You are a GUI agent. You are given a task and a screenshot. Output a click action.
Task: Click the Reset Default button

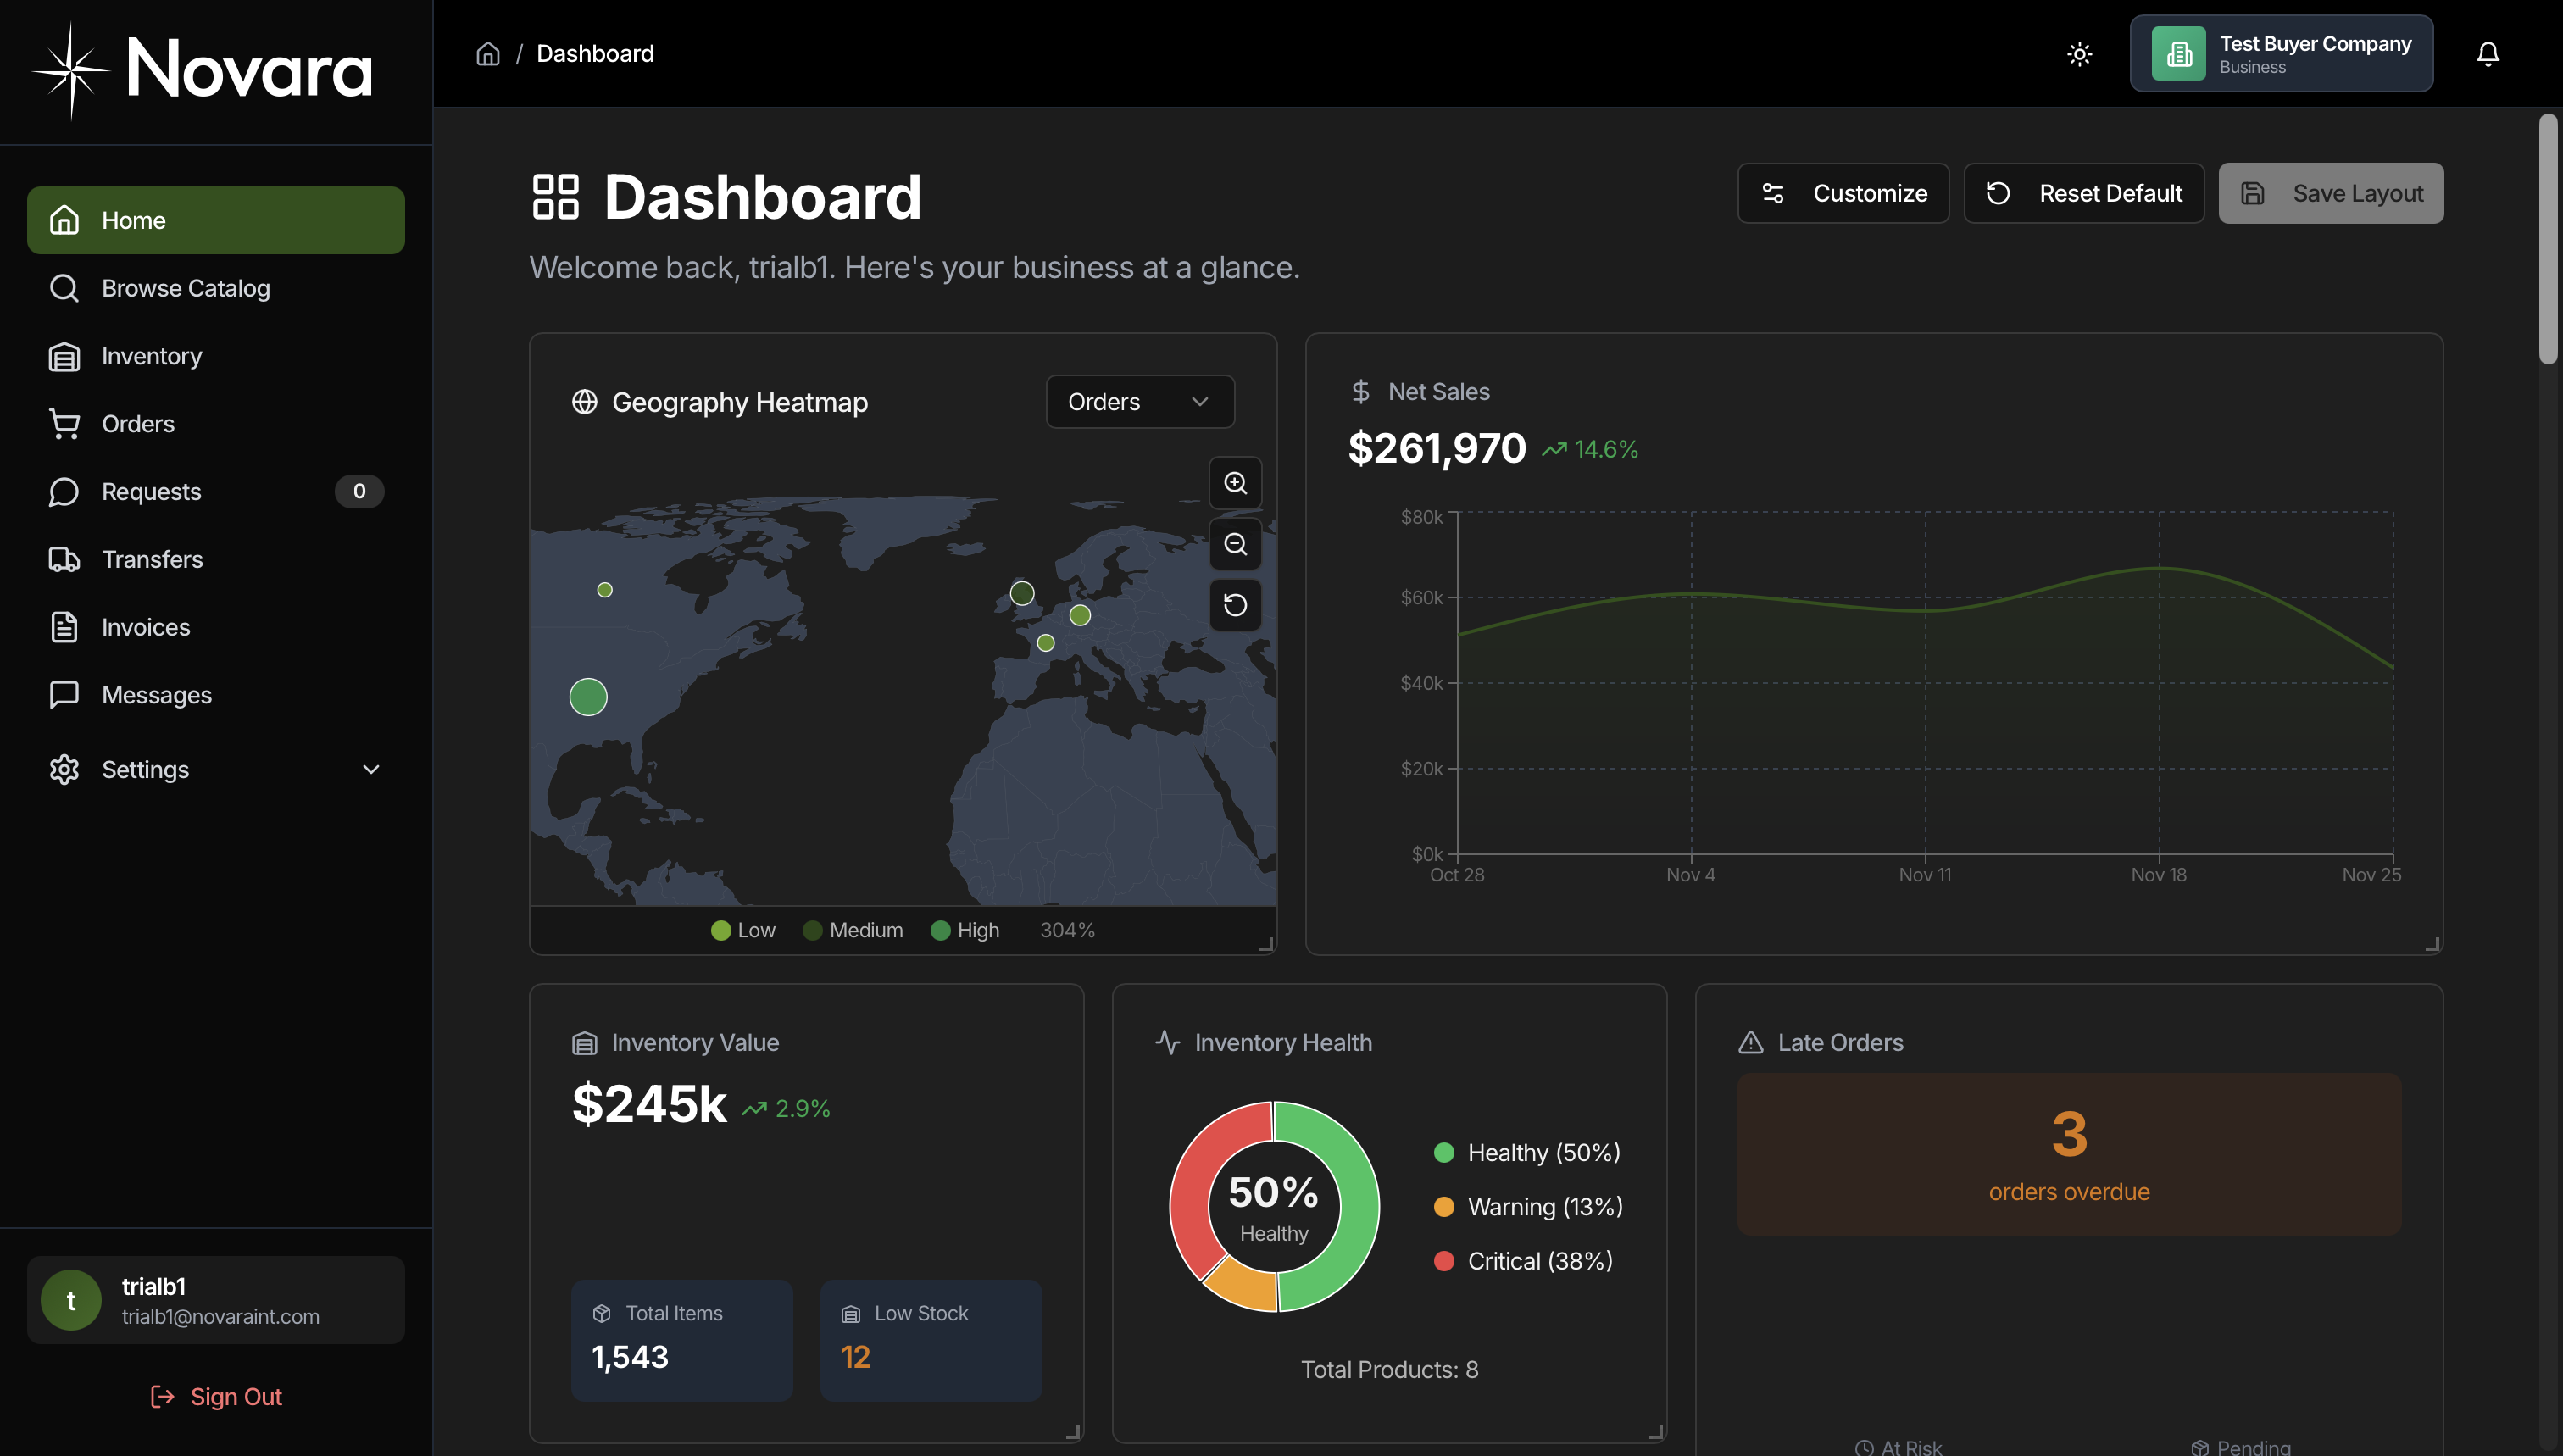point(2084,193)
